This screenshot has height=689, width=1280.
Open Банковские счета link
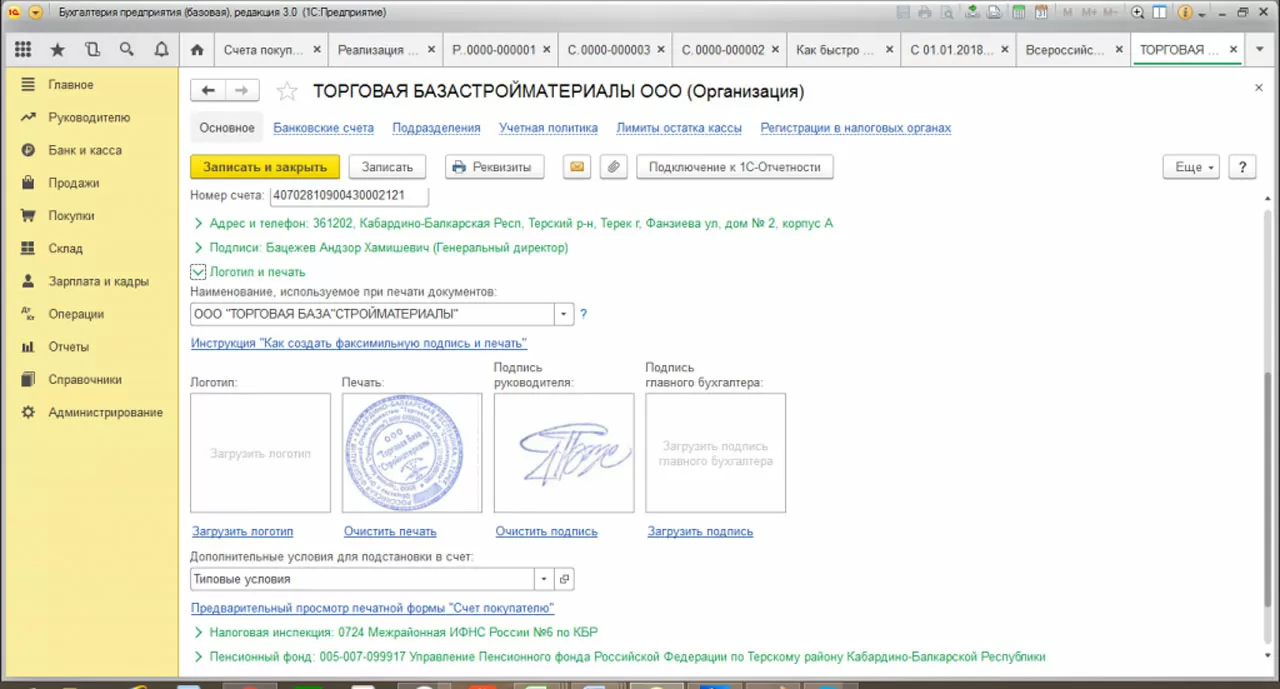pos(324,128)
